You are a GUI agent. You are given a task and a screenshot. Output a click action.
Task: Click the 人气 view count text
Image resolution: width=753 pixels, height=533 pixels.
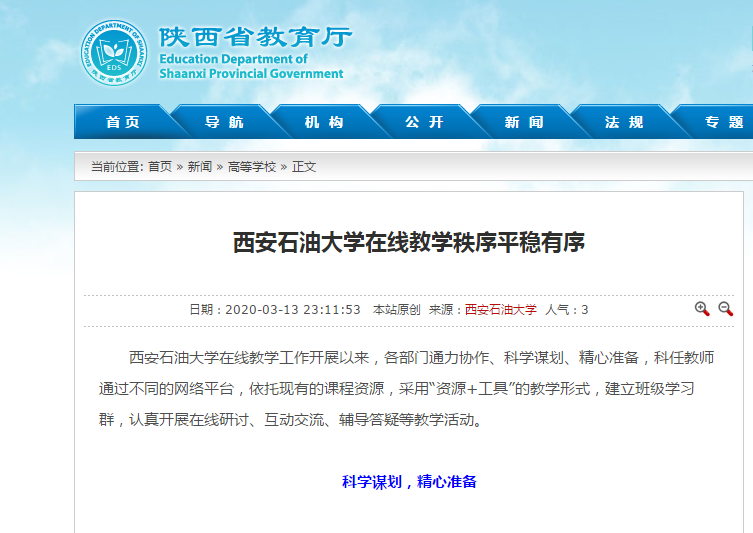tap(566, 310)
